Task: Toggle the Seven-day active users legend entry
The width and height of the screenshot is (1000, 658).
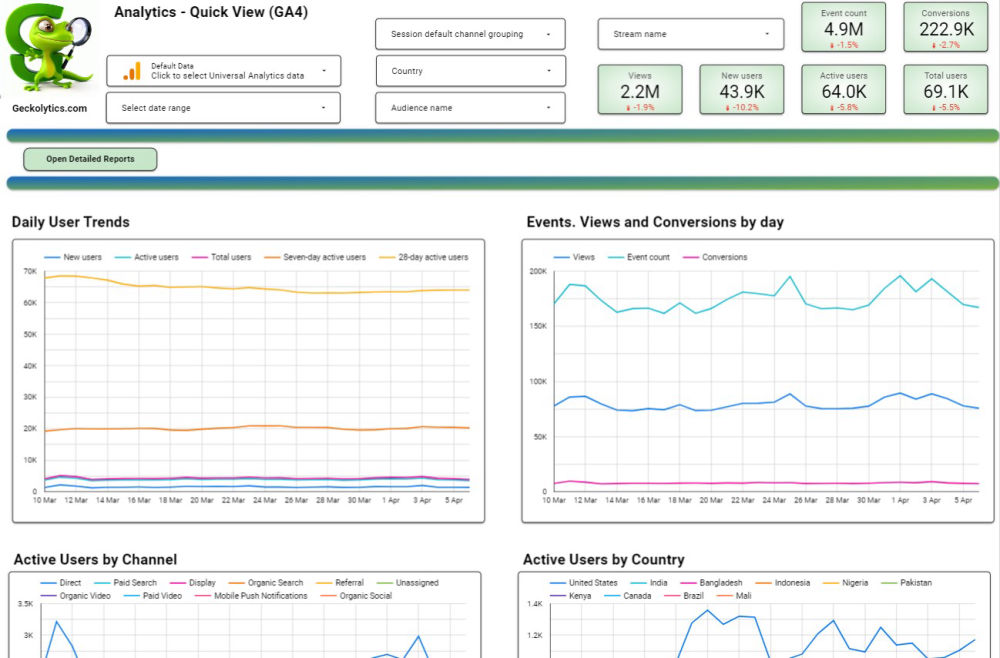Action: pos(315,258)
